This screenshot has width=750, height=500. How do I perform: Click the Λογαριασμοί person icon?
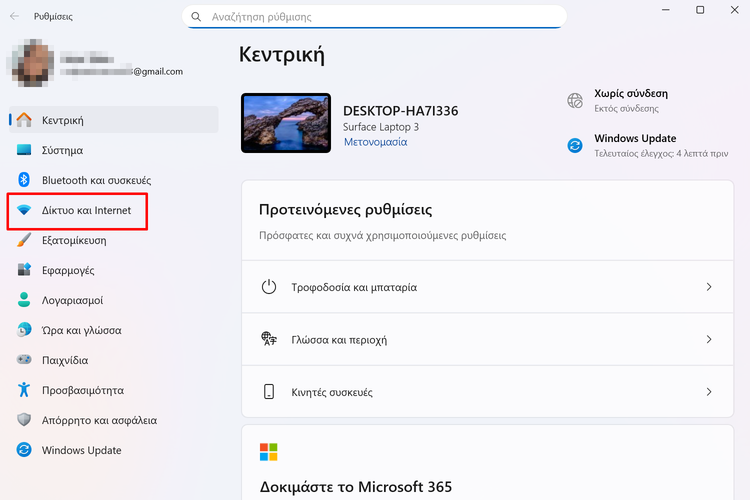25,300
